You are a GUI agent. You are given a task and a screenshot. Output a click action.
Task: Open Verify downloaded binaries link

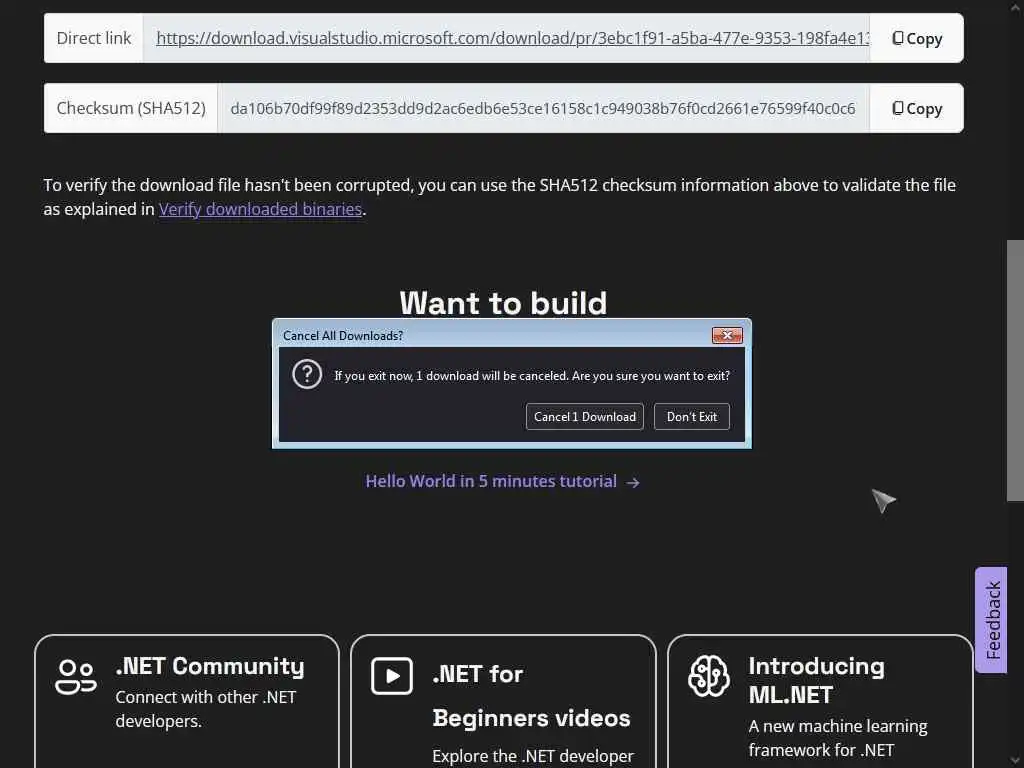pyautogui.click(x=261, y=209)
